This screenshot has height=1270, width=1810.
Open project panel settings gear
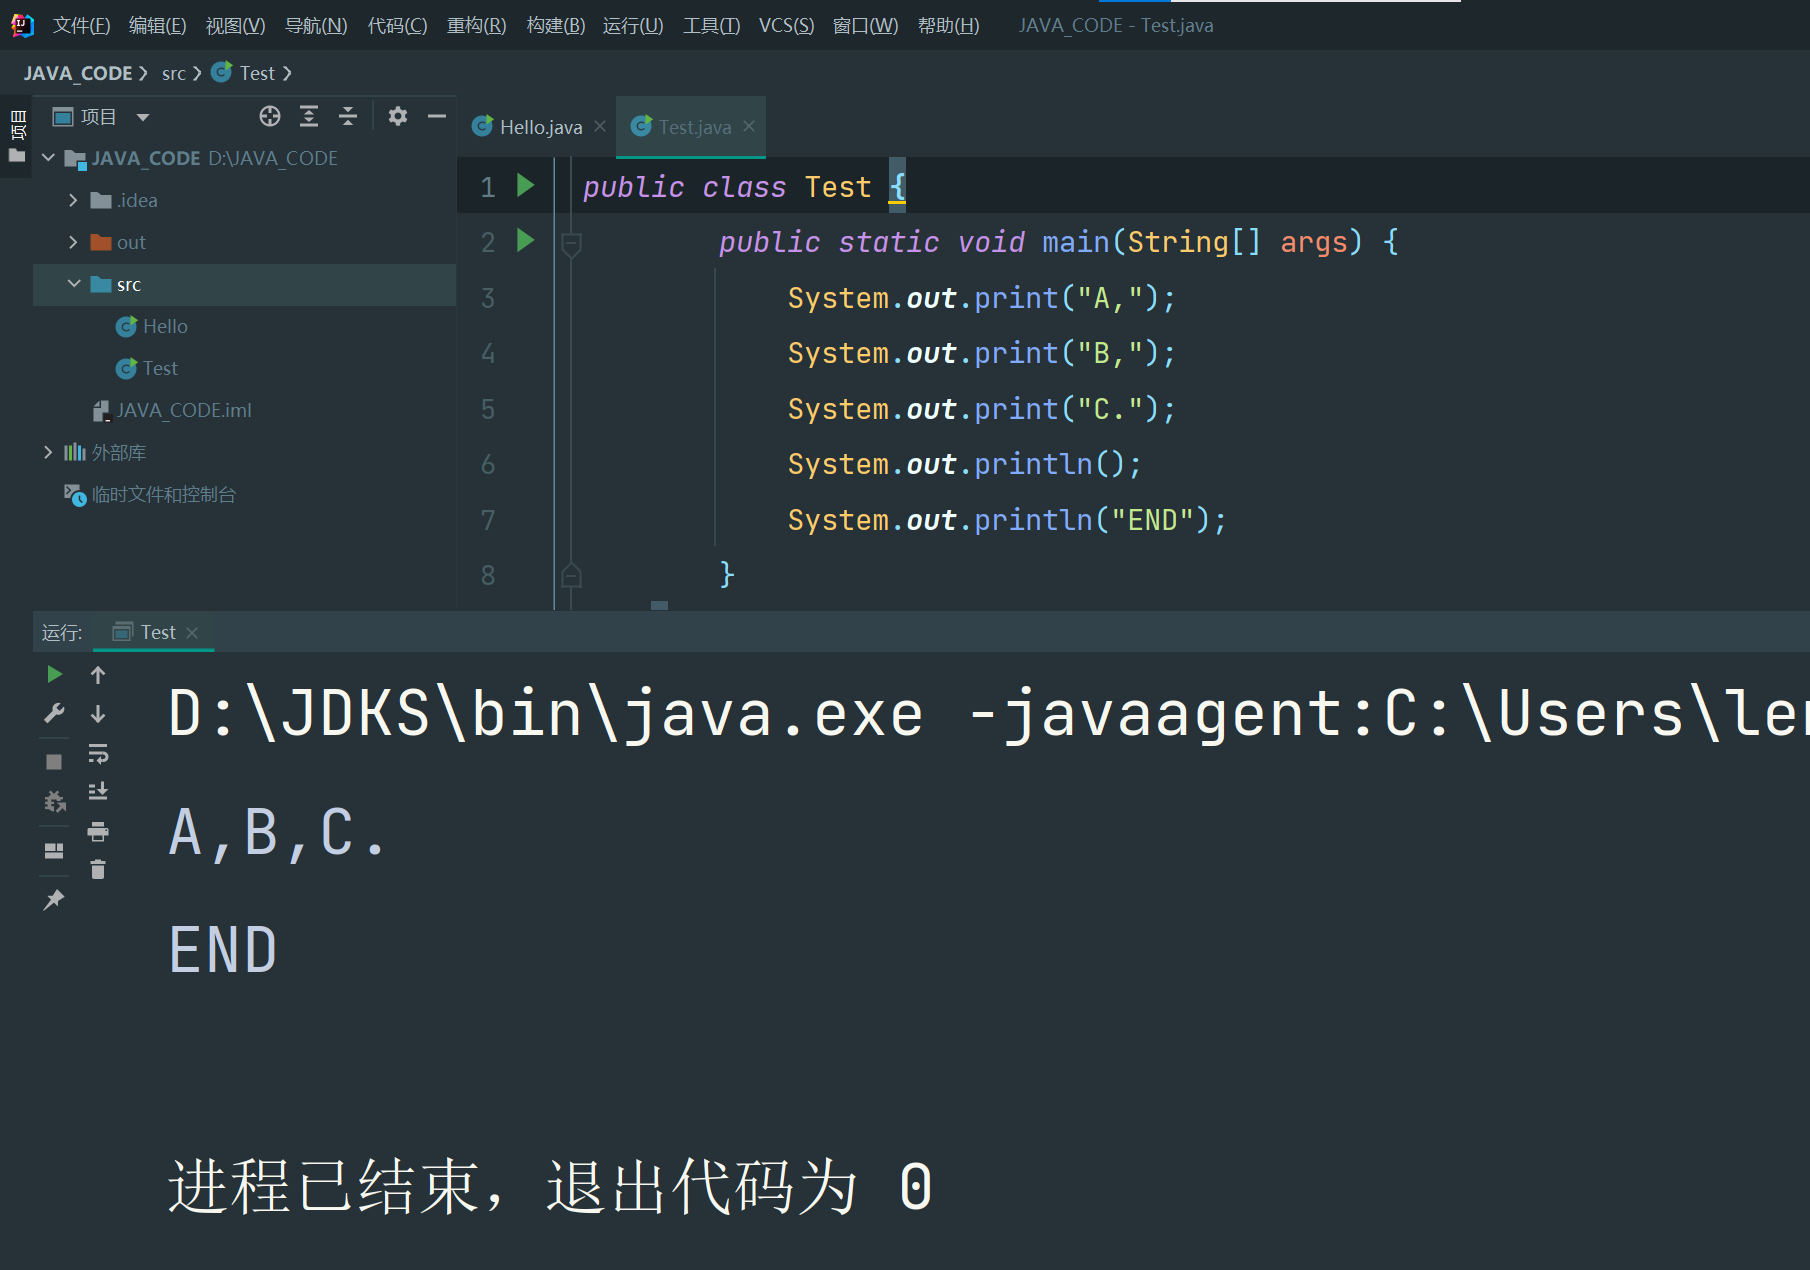pyautogui.click(x=398, y=116)
